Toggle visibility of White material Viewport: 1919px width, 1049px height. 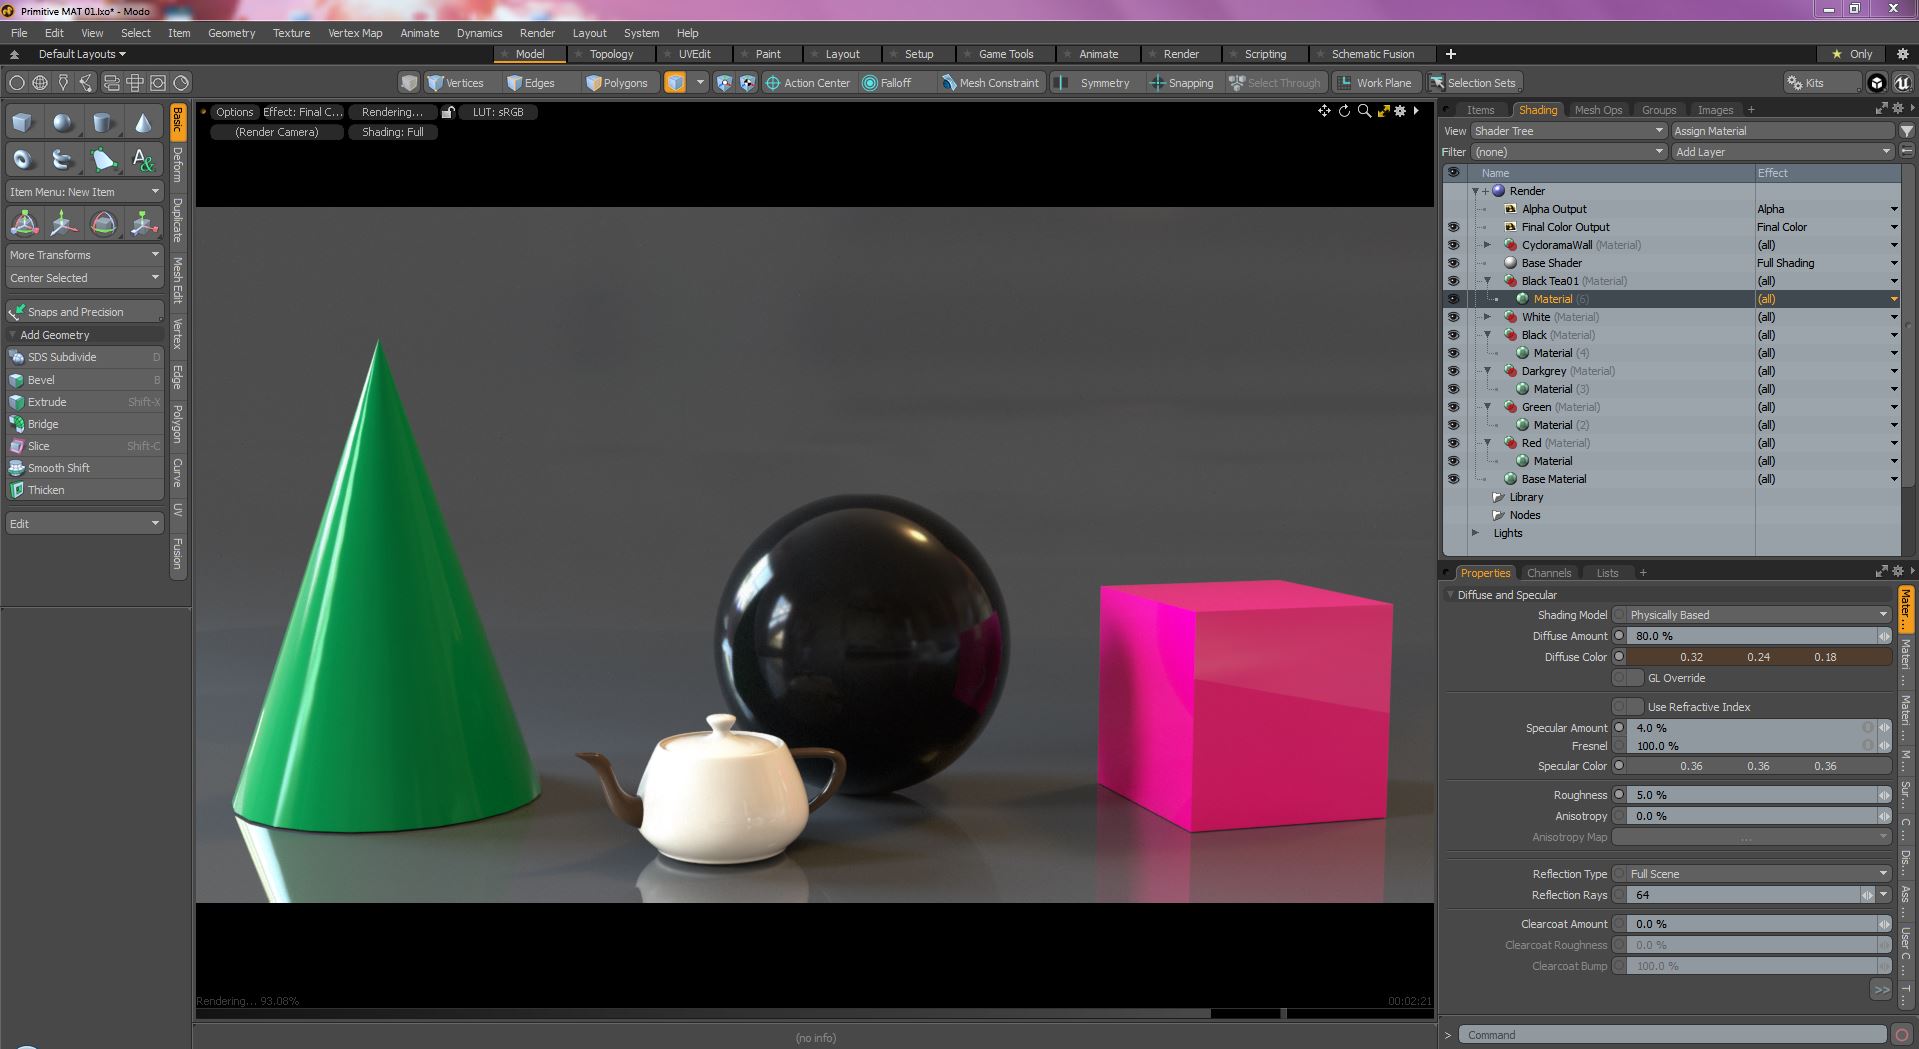(1453, 317)
